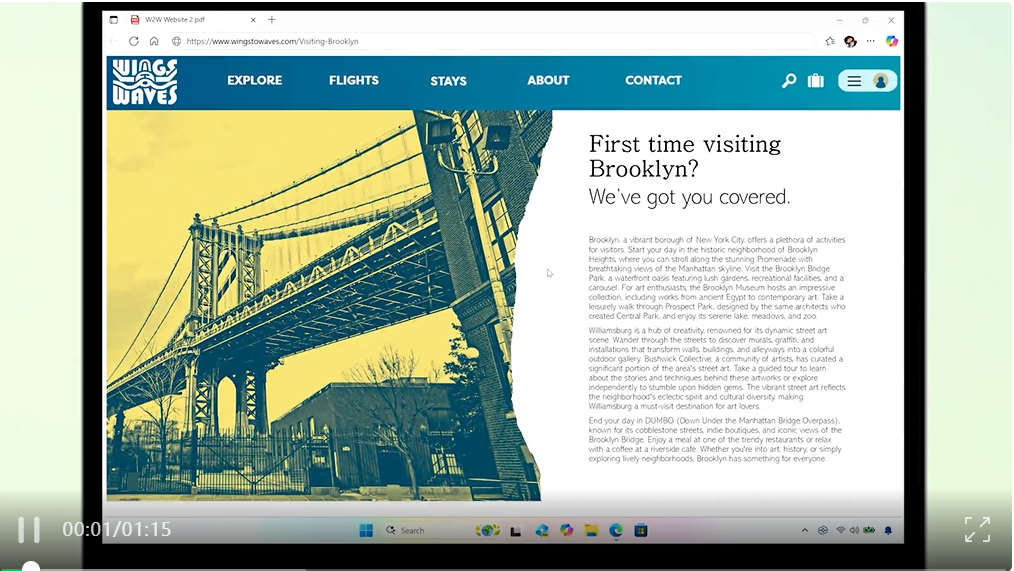Open the blue arrow app icon in taskbar
The image size is (1014, 571).
[x=541, y=530]
